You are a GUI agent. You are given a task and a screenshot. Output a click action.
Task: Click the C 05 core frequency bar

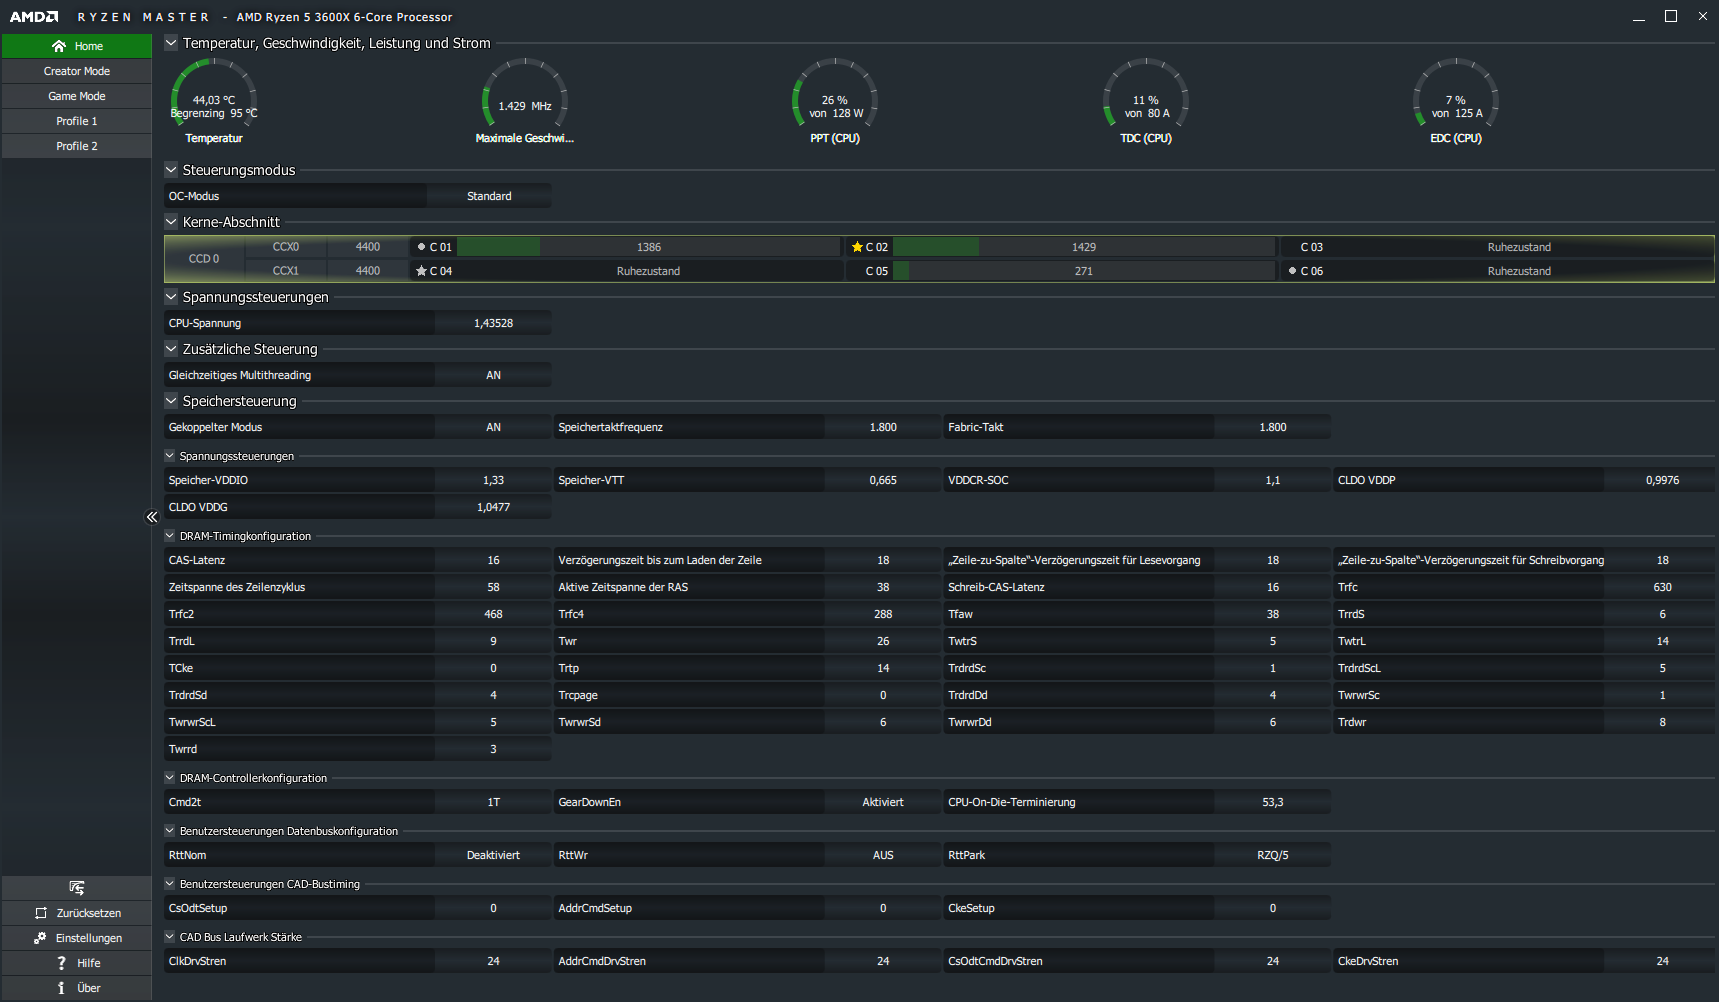[x=1084, y=271]
